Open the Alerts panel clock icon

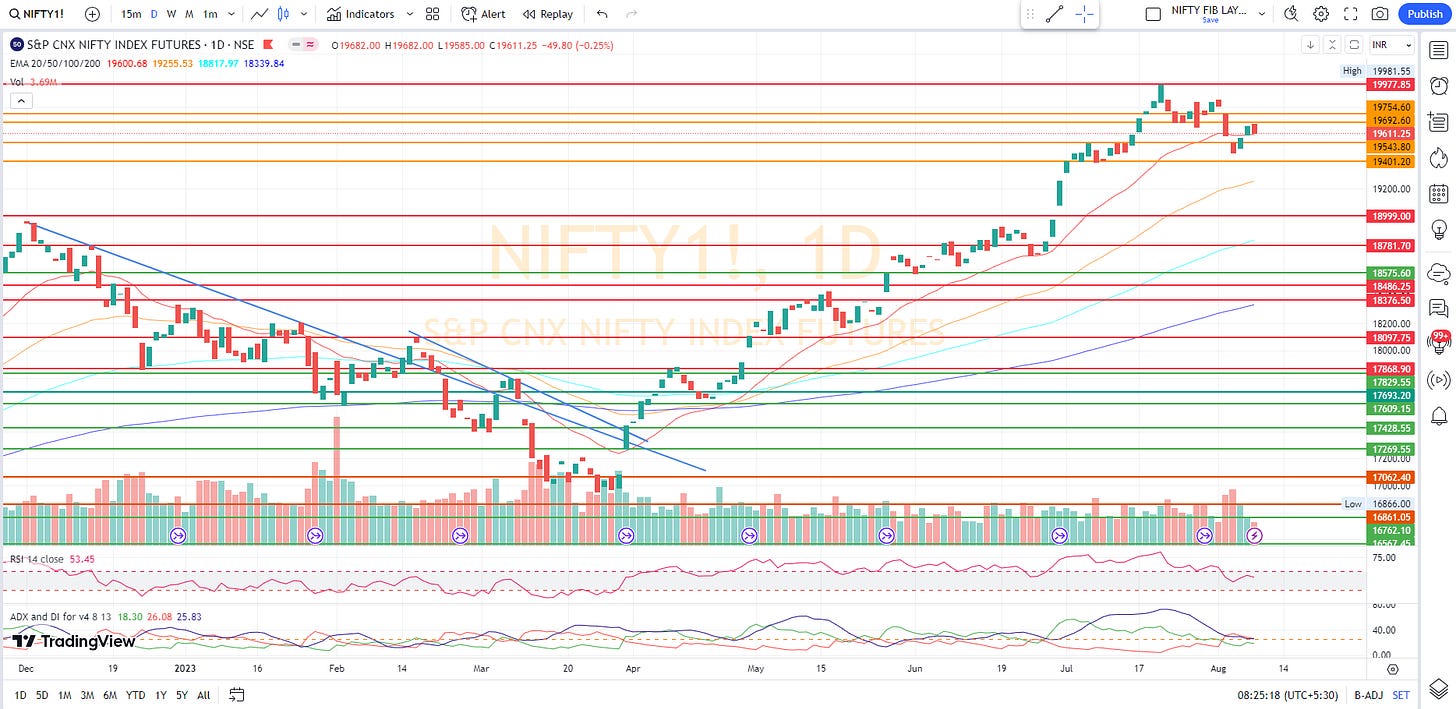[x=1439, y=86]
